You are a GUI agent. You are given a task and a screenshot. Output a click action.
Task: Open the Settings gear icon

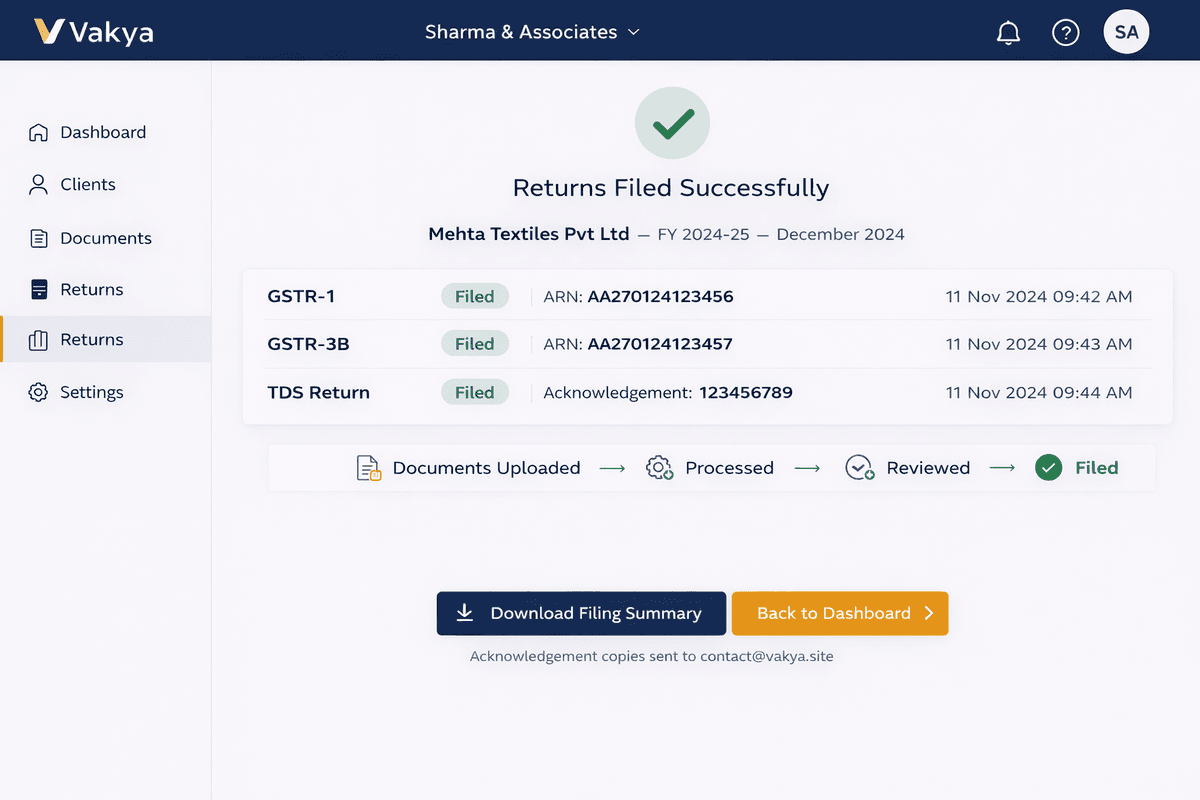click(x=38, y=392)
